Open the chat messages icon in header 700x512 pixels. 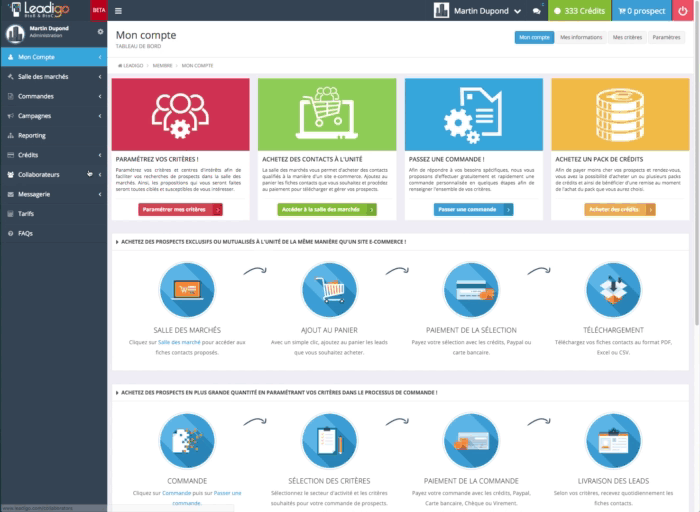[537, 11]
